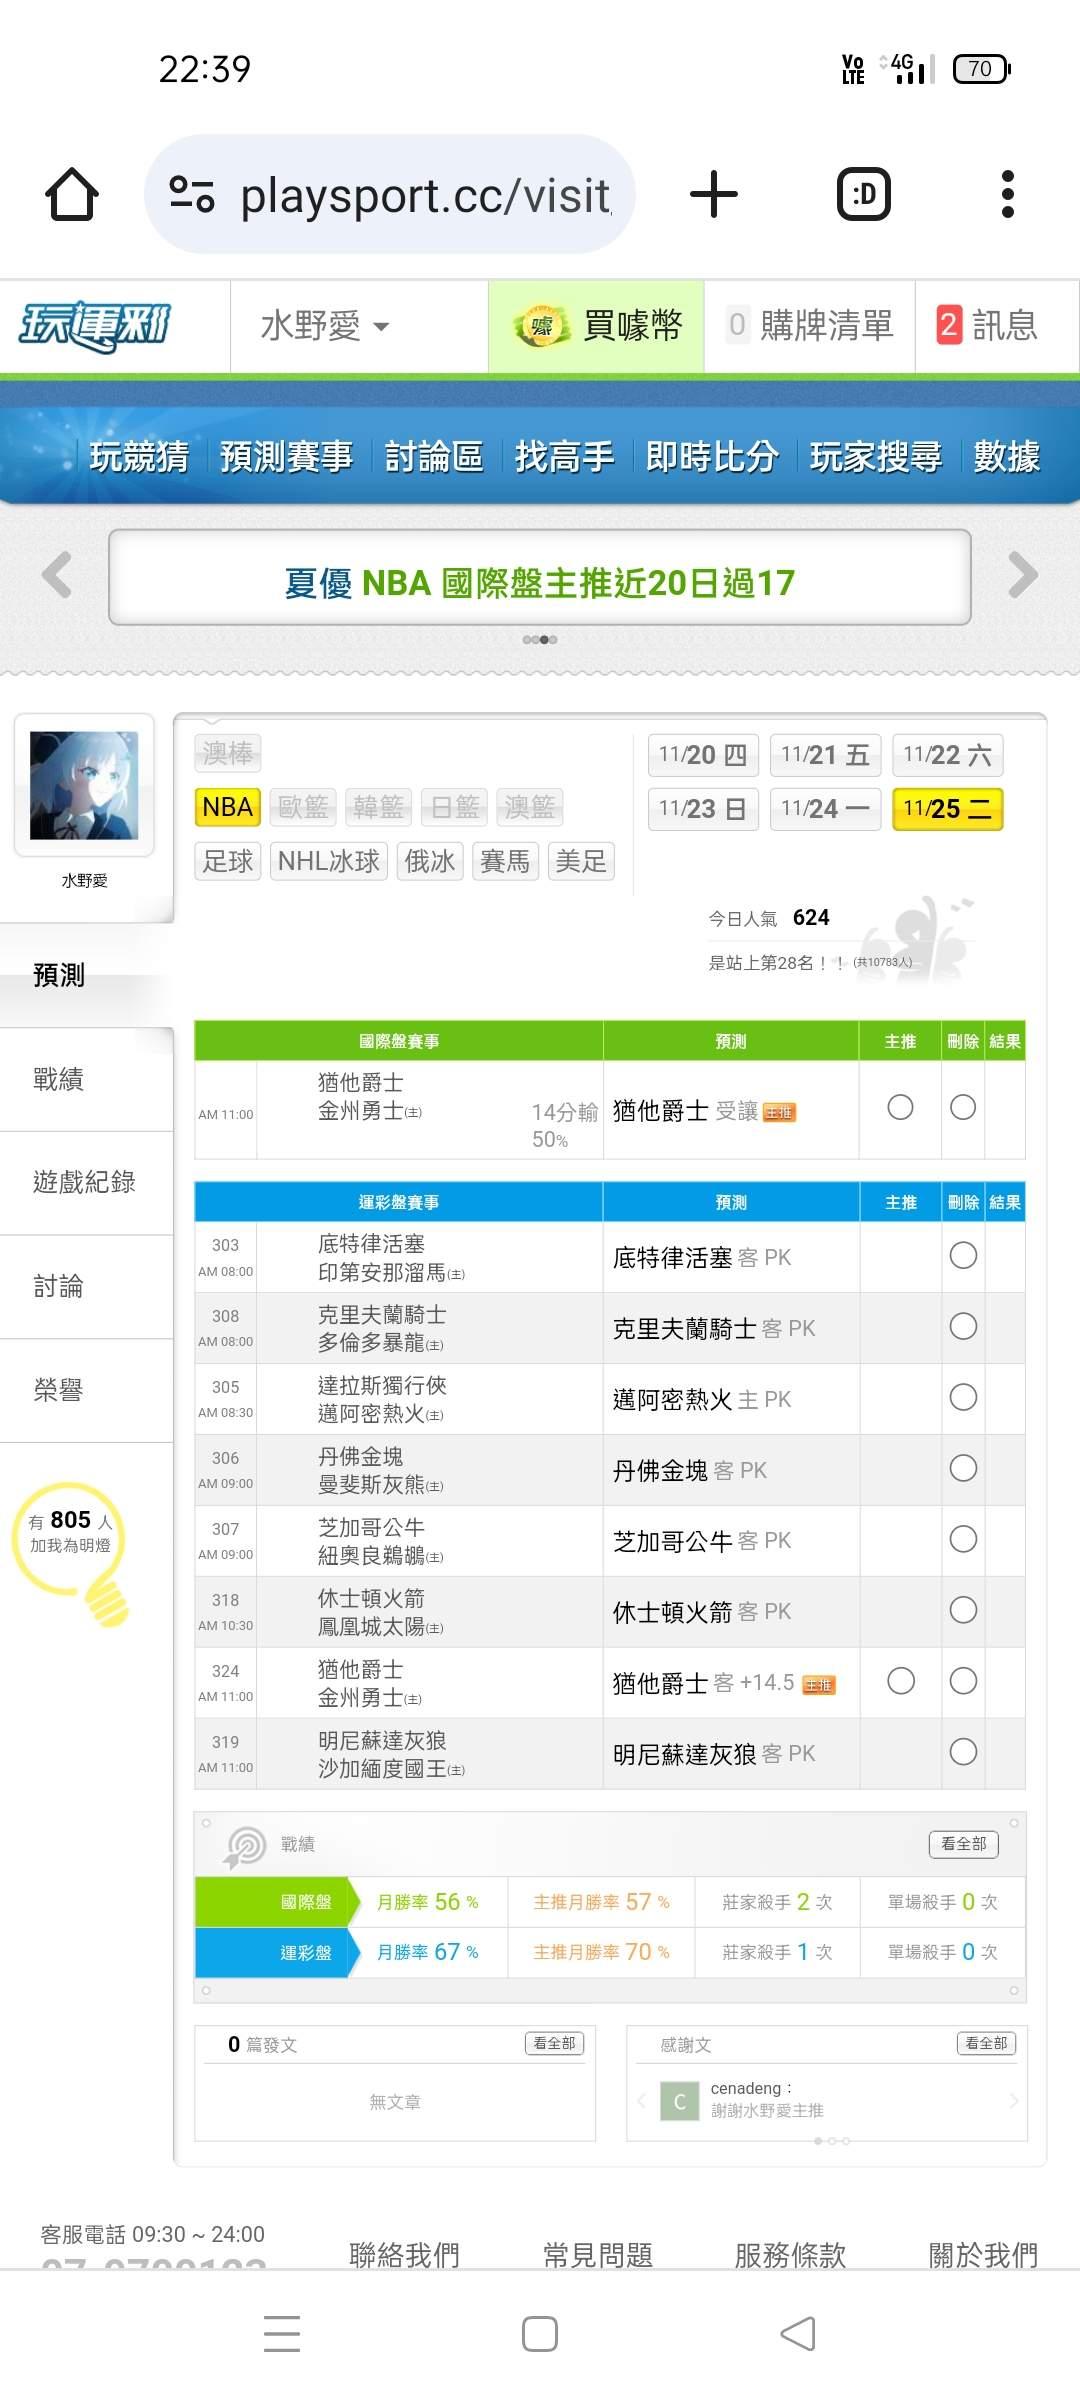Select 刪除 radio for game 307
The height and width of the screenshot is (2400, 1080).
[x=963, y=1540]
